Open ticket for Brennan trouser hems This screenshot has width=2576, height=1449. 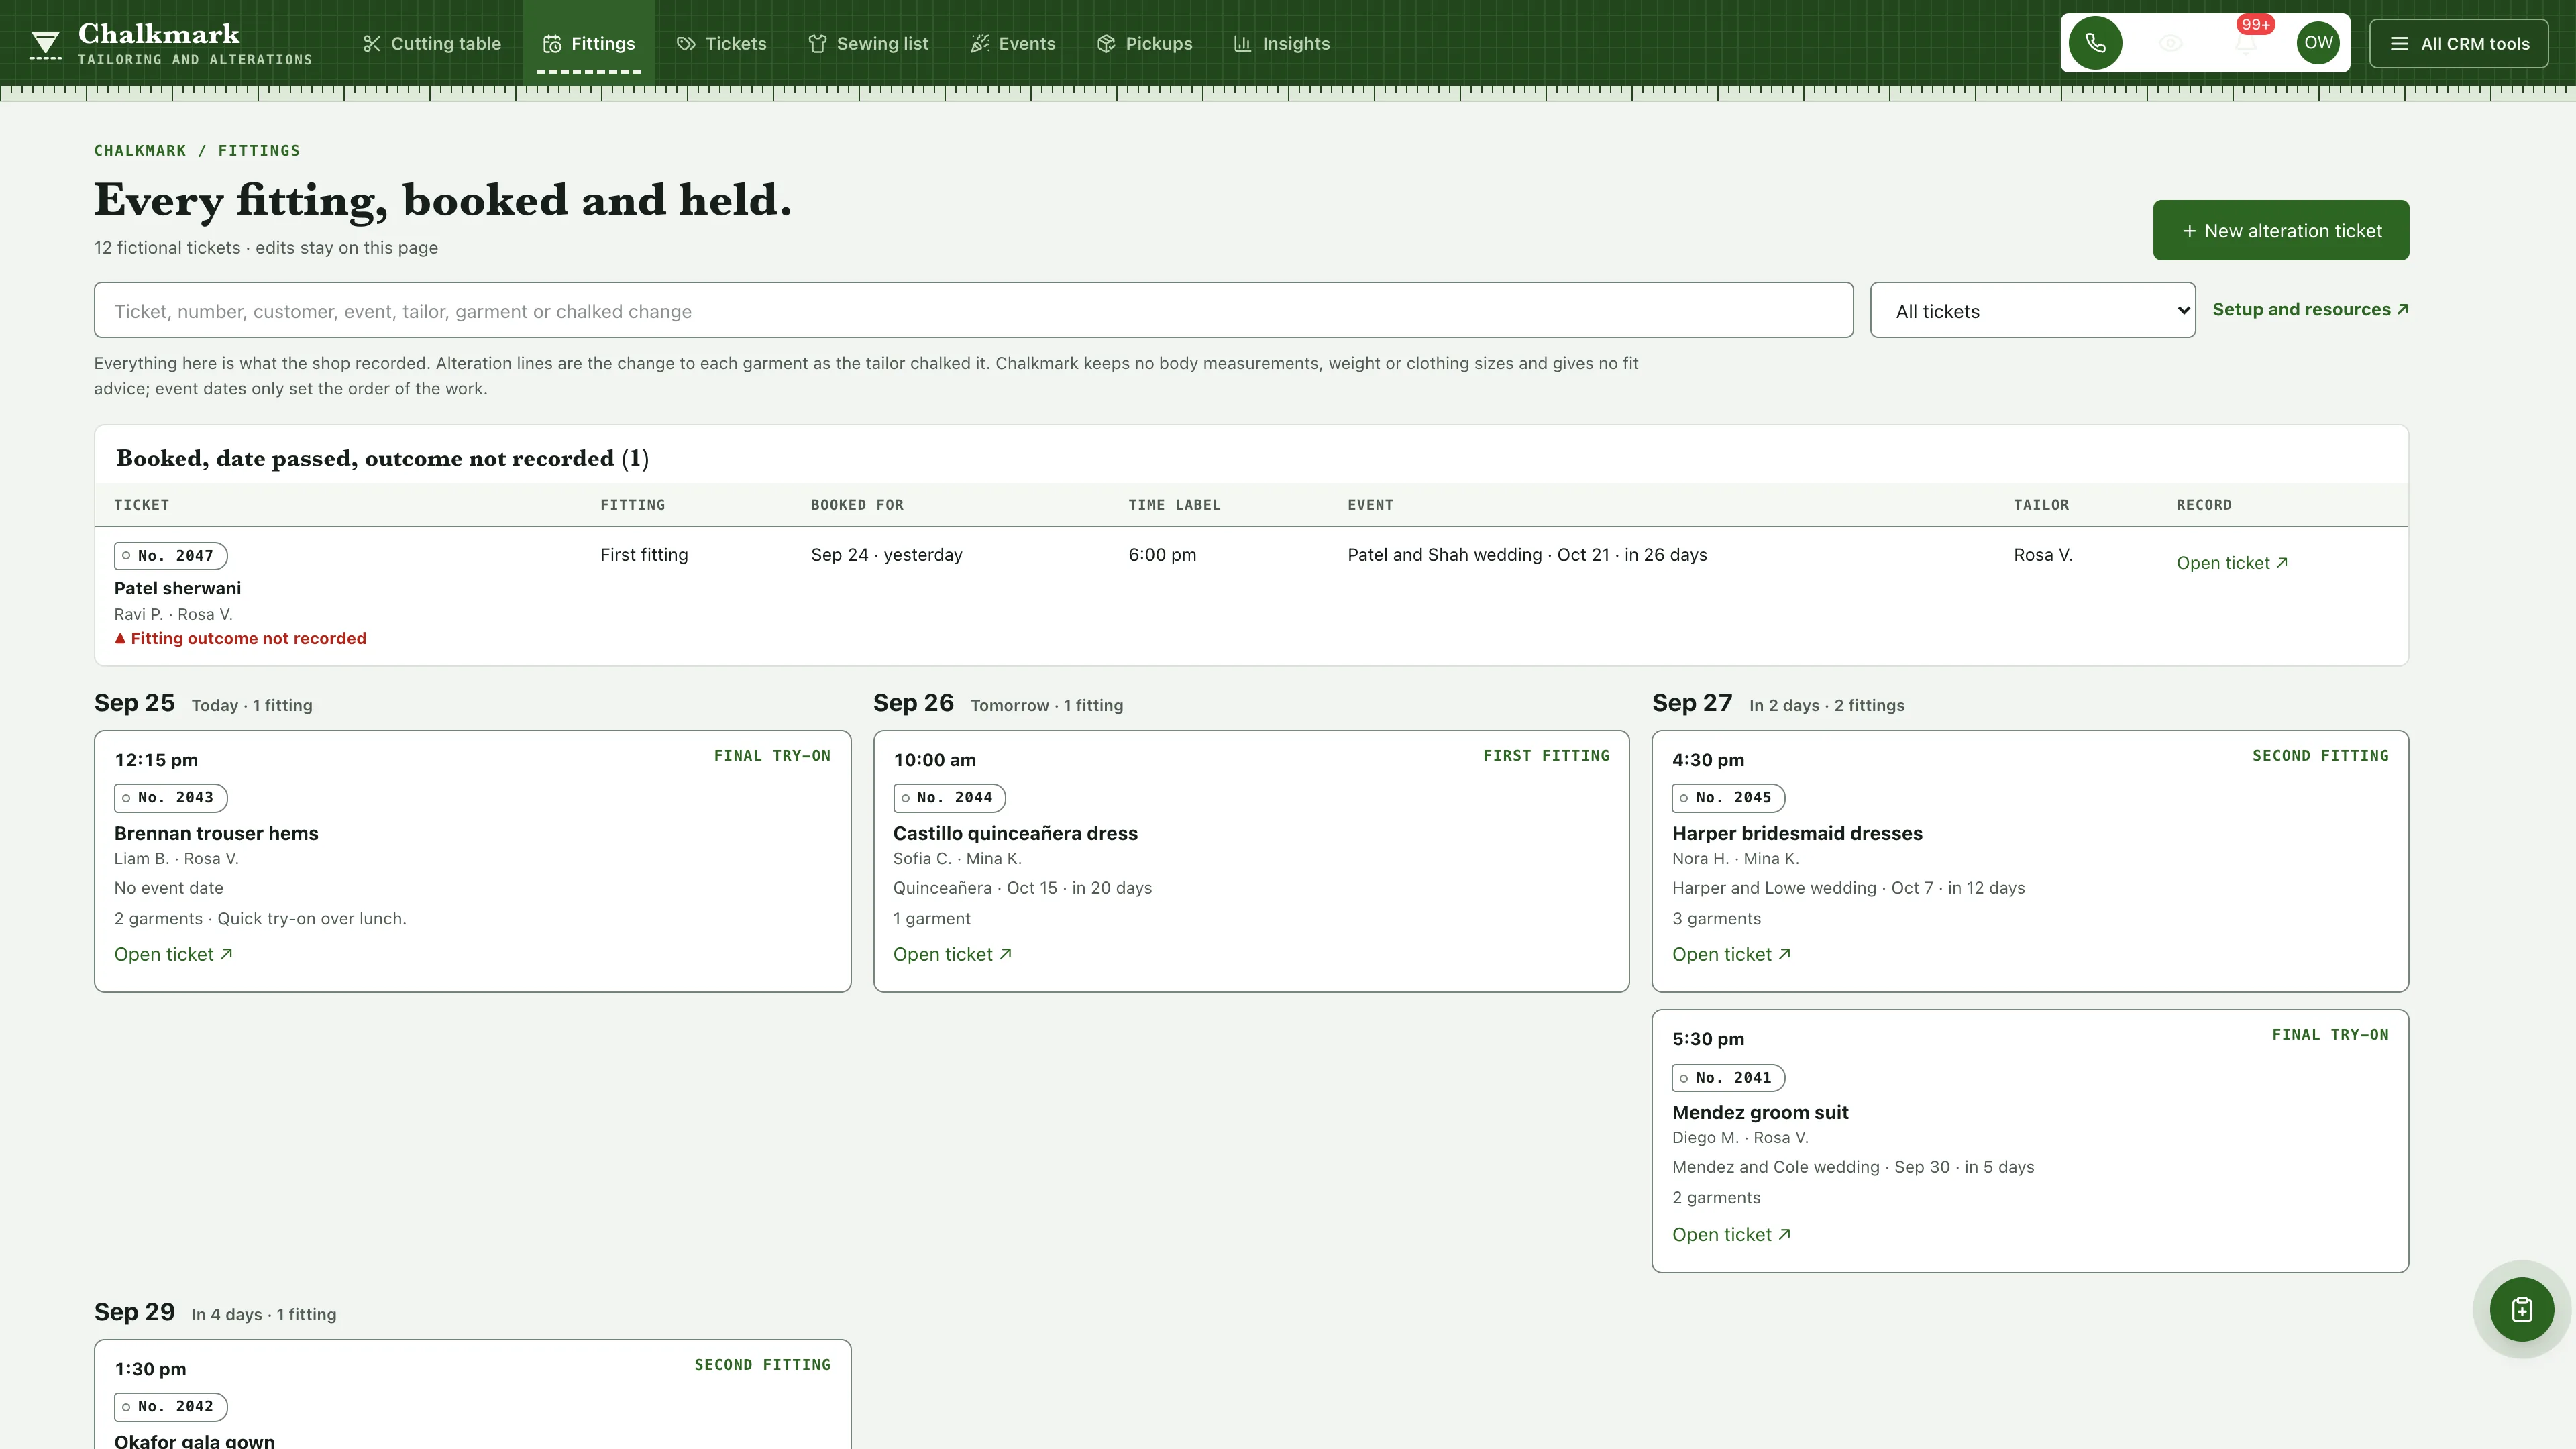[173, 954]
